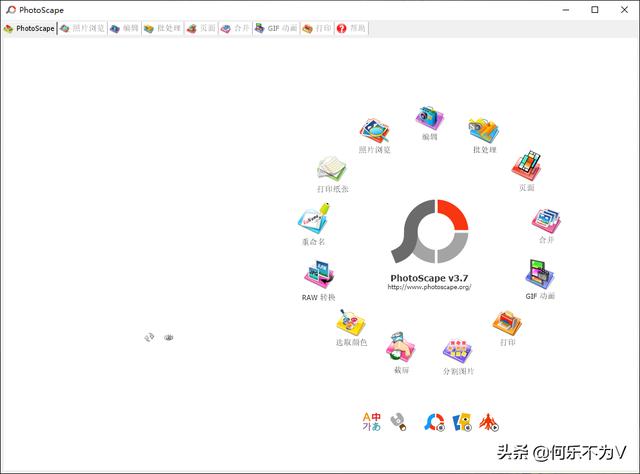Open the 页面 page layout circle icon
640x474 pixels.
(527, 165)
